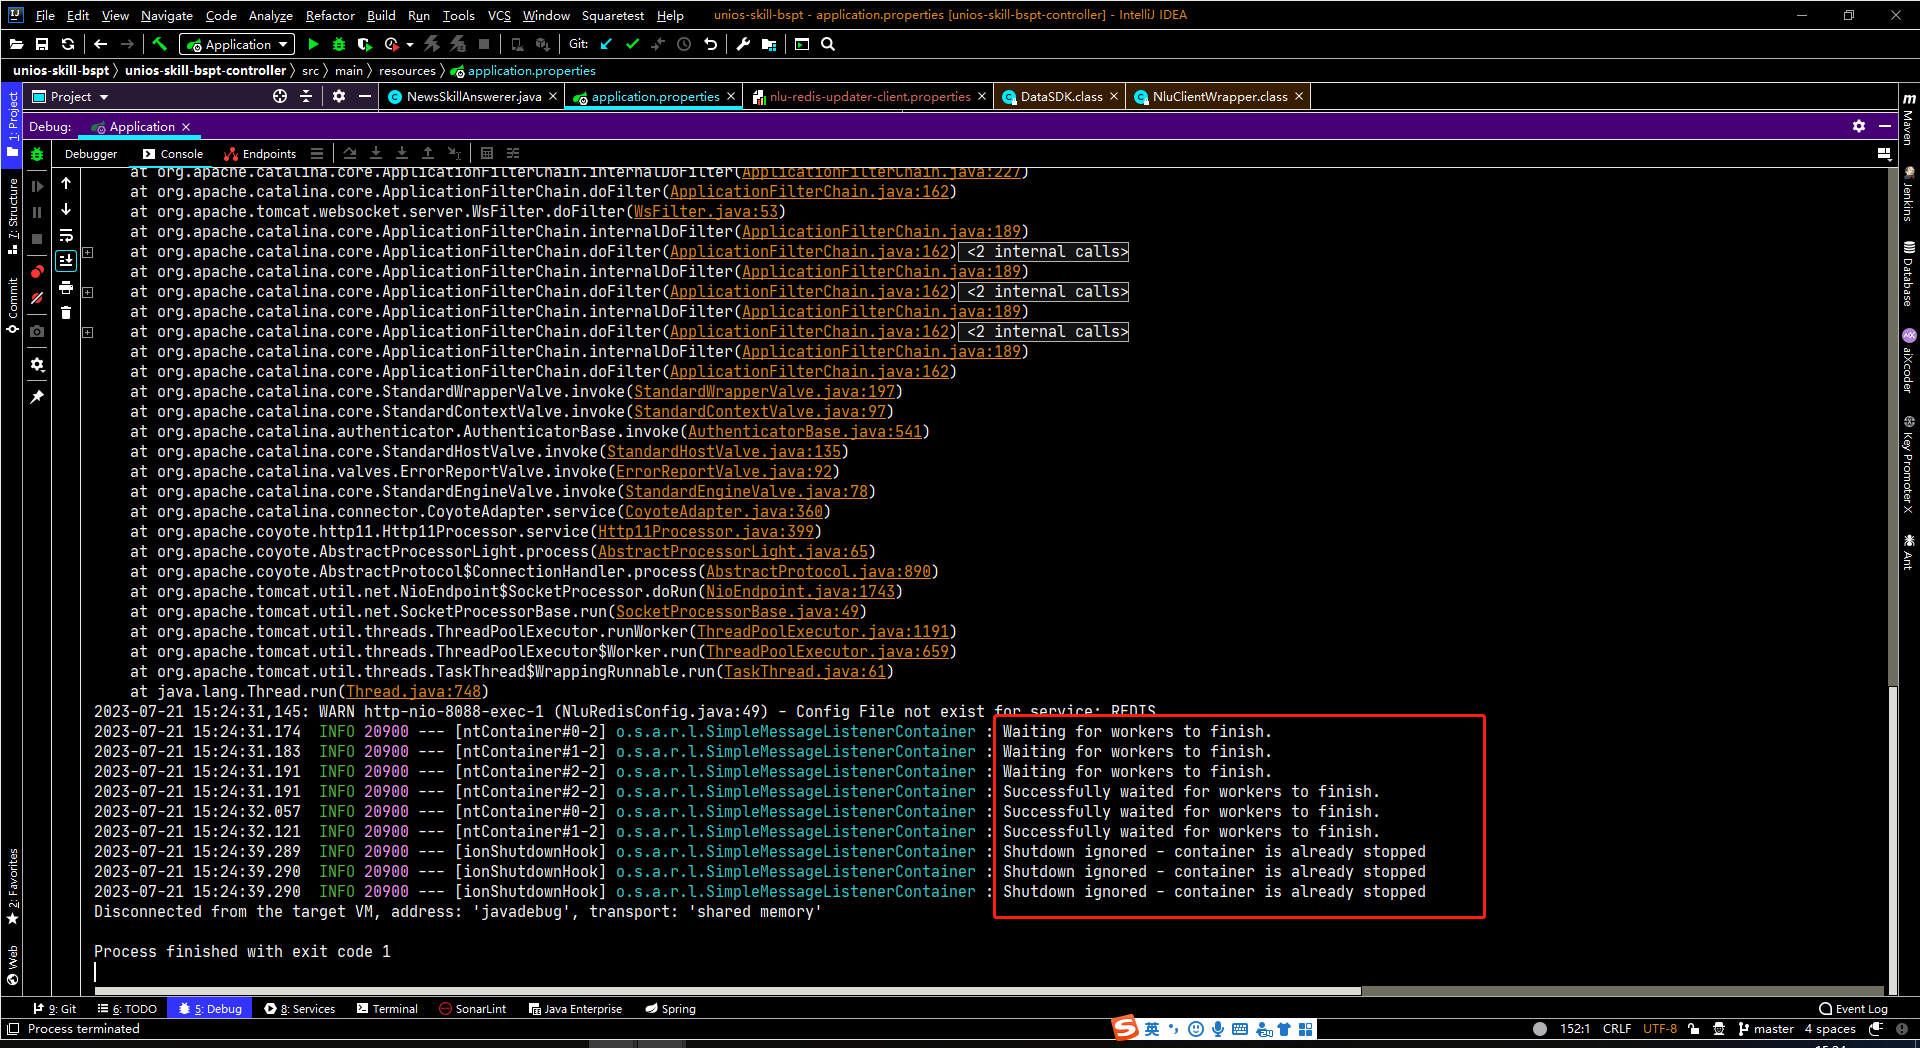Click the green Run Application button
Viewport: 1920px width, 1048px height.
313,44
